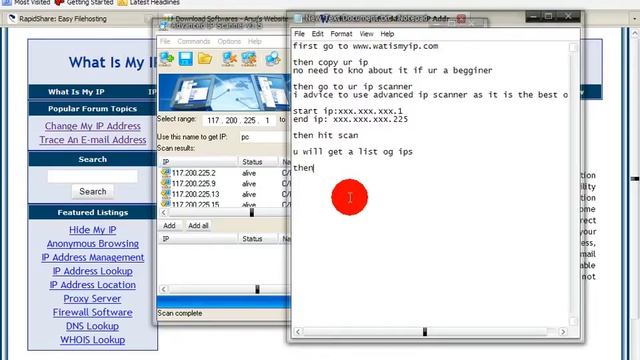
Task: Click Notepad horizontal scrollbar left arrow
Action: pyautogui.click(x=298, y=332)
